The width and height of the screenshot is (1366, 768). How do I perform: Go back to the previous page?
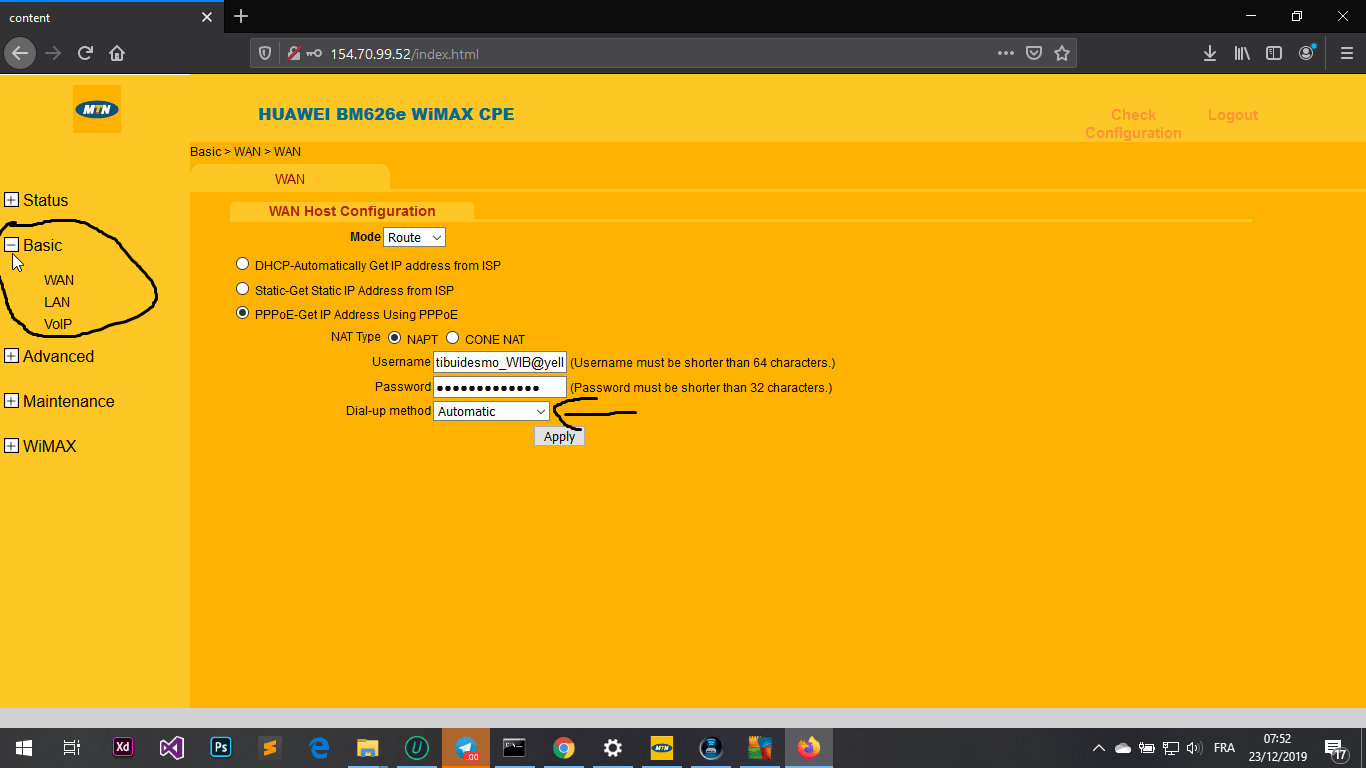(x=20, y=53)
